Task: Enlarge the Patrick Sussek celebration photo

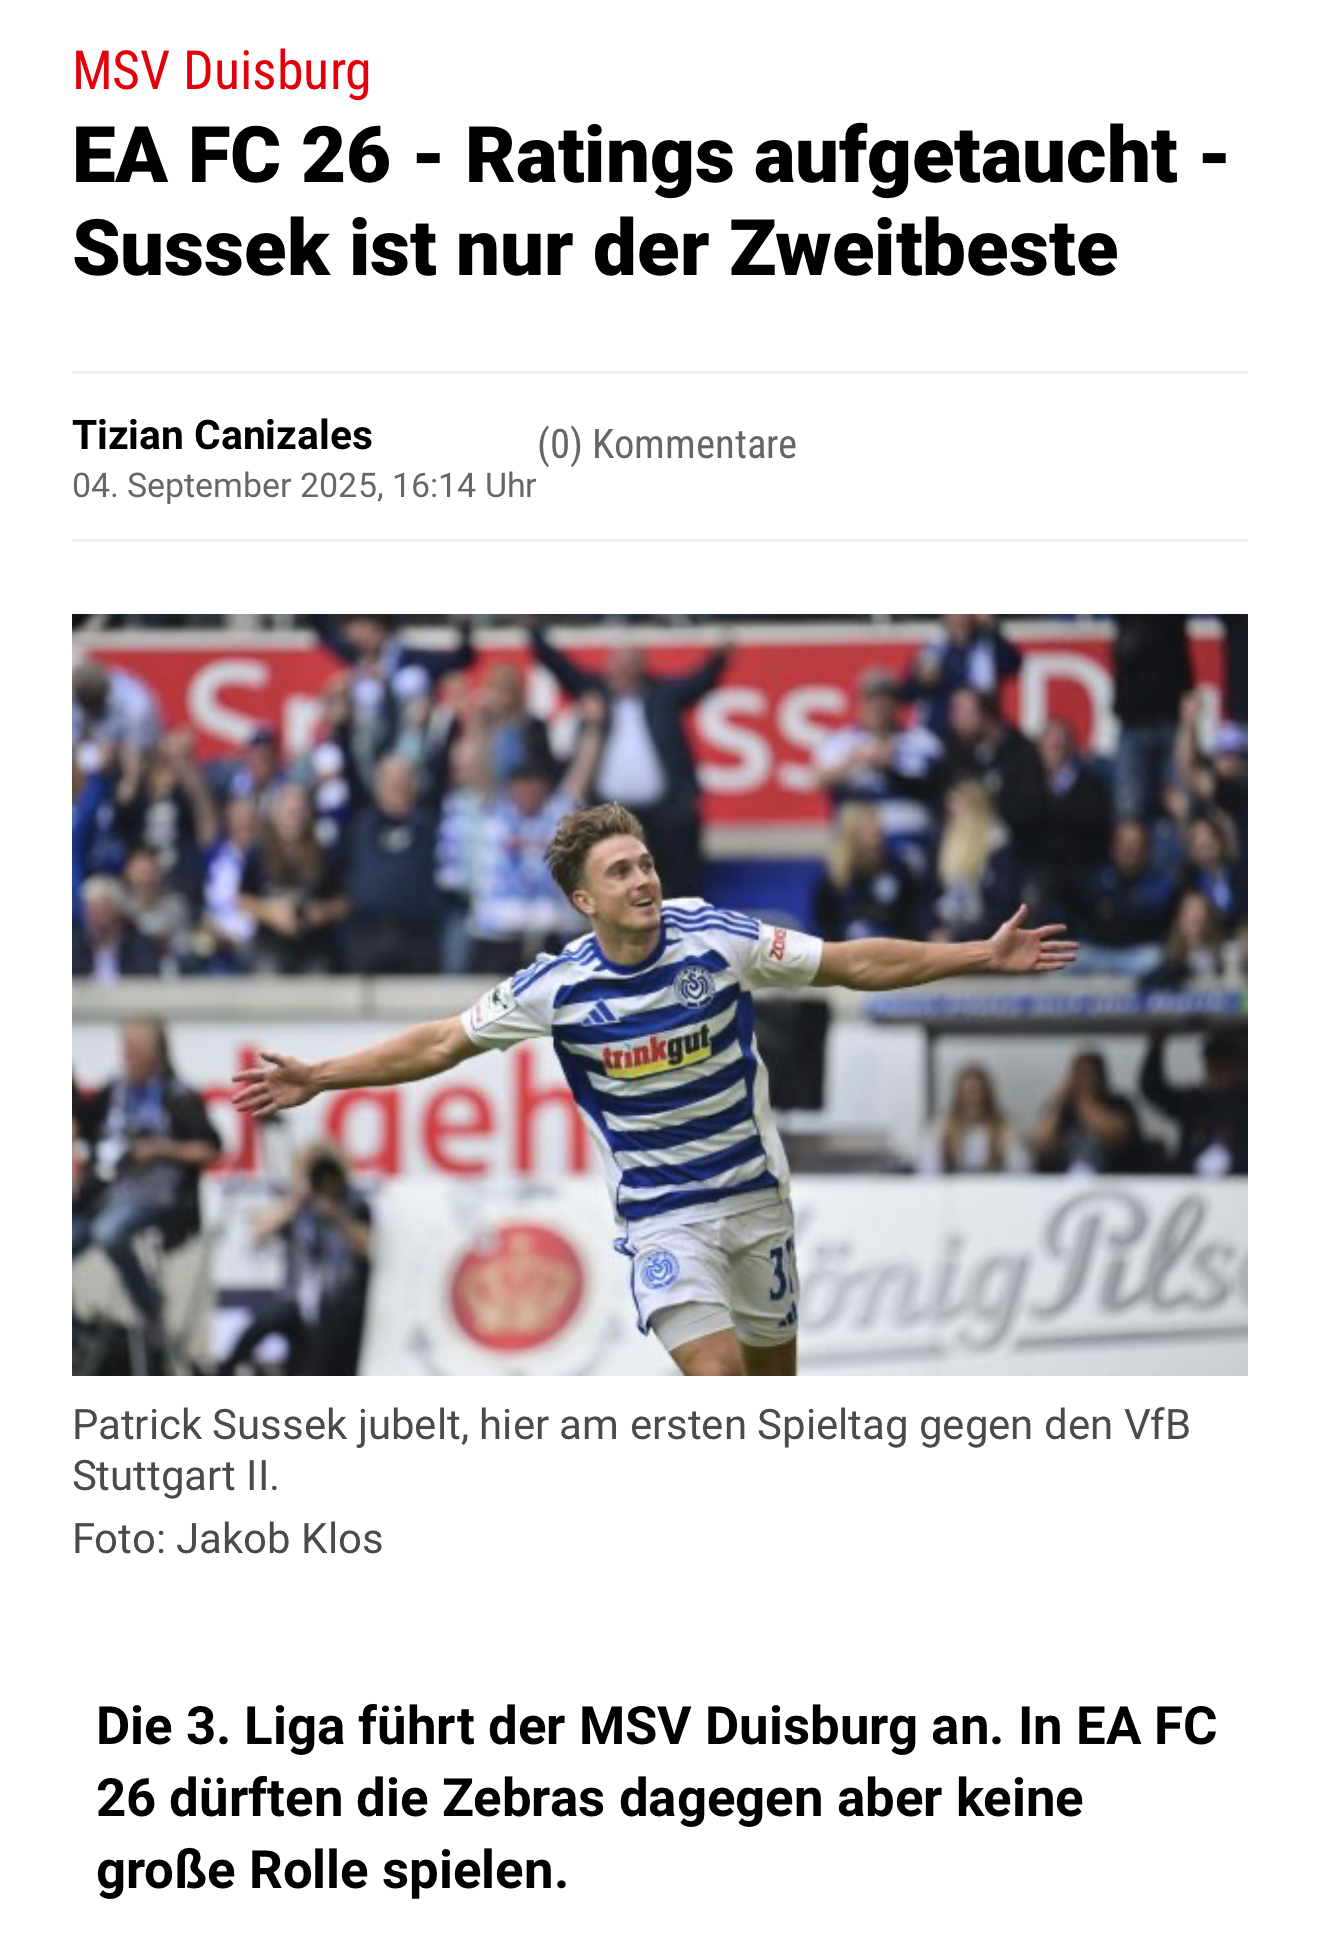Action: (660, 995)
